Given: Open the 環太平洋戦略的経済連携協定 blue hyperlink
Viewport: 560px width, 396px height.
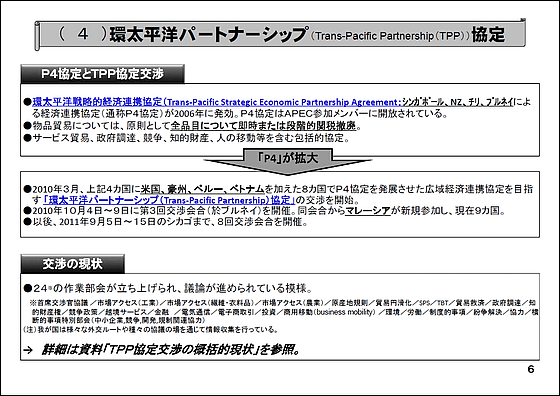Looking at the screenshot, I should coord(217,102).
